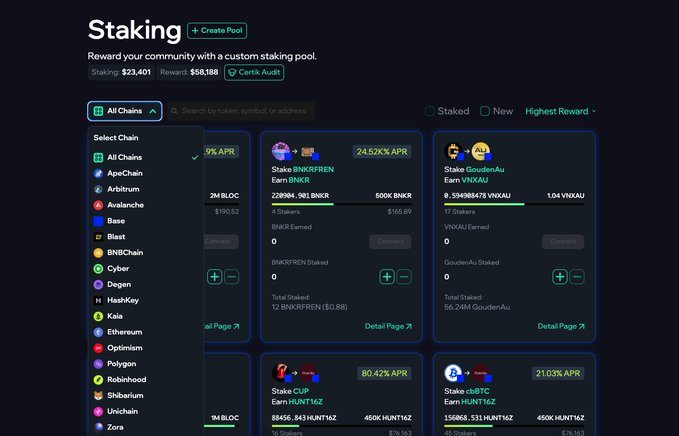Click the Unichain chain icon
This screenshot has width=679, height=436.
98,411
